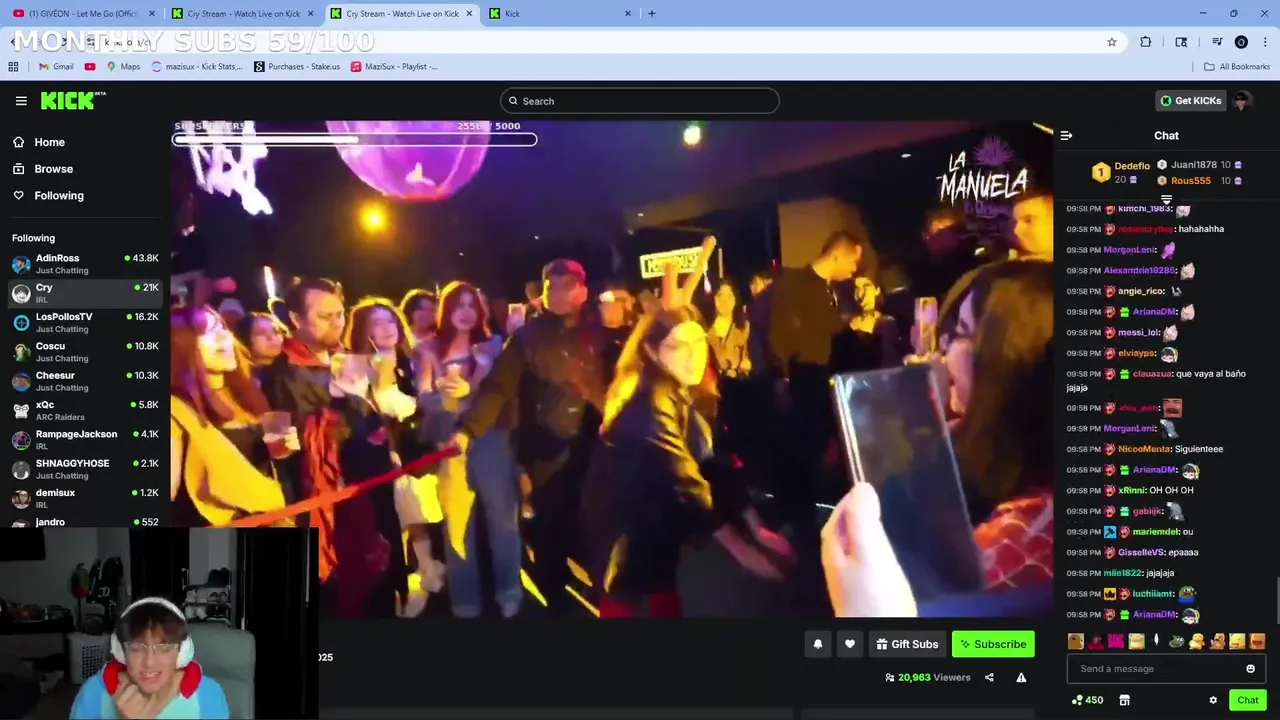Click the pink text emote in the quick emotes
This screenshot has width=1280, height=720.
pos(1116,641)
